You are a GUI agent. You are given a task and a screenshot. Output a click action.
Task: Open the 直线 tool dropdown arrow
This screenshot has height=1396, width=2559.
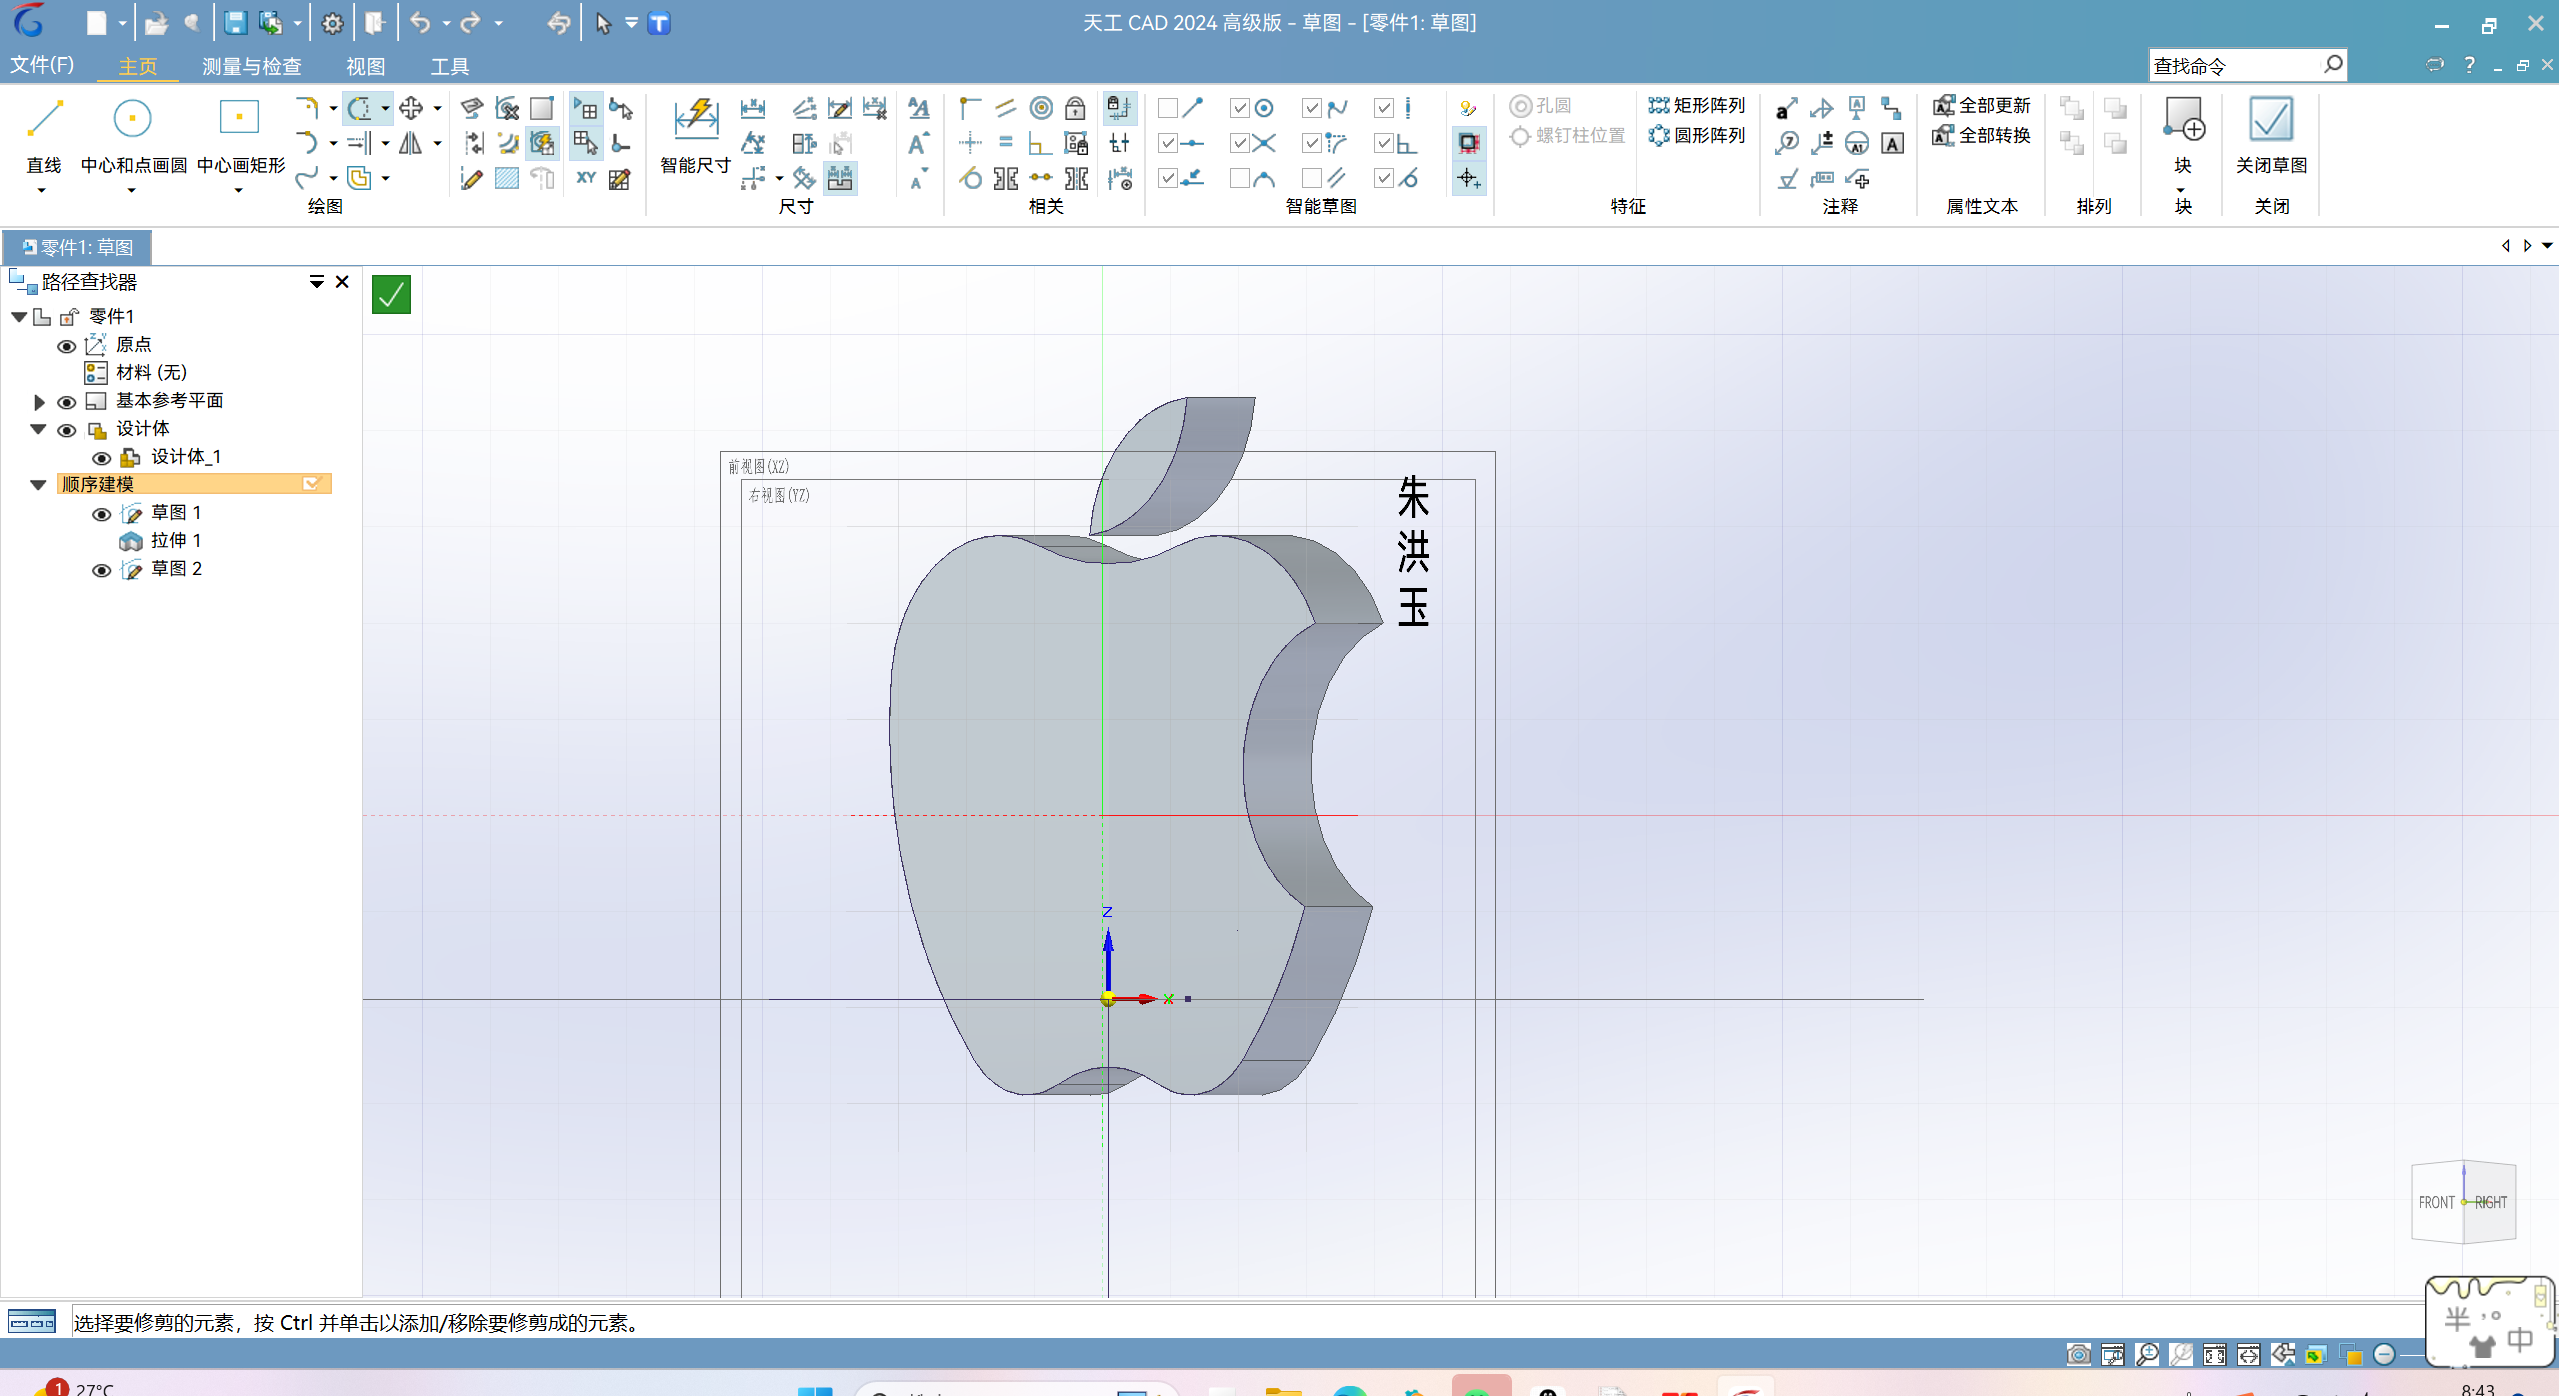tap(42, 189)
